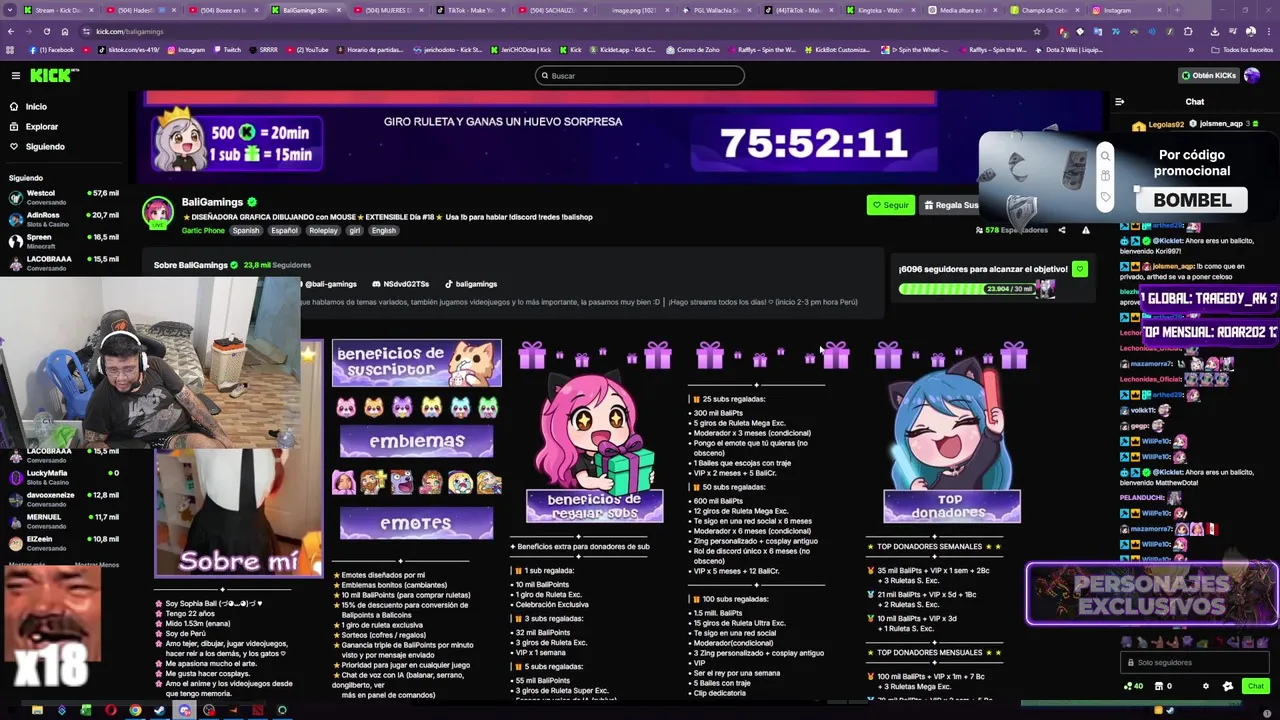Open the Kick hamburger sidebar menu
This screenshot has height=720, width=1280.
point(15,75)
